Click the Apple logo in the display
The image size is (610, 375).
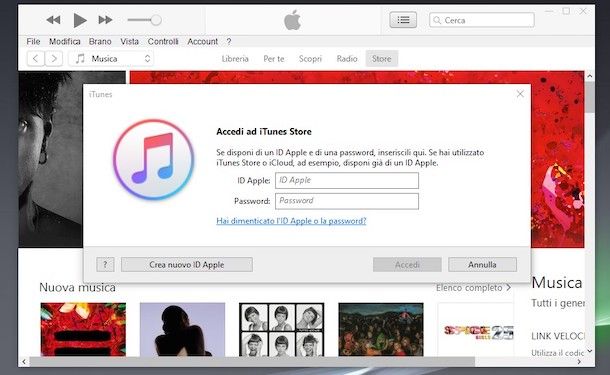coord(293,20)
